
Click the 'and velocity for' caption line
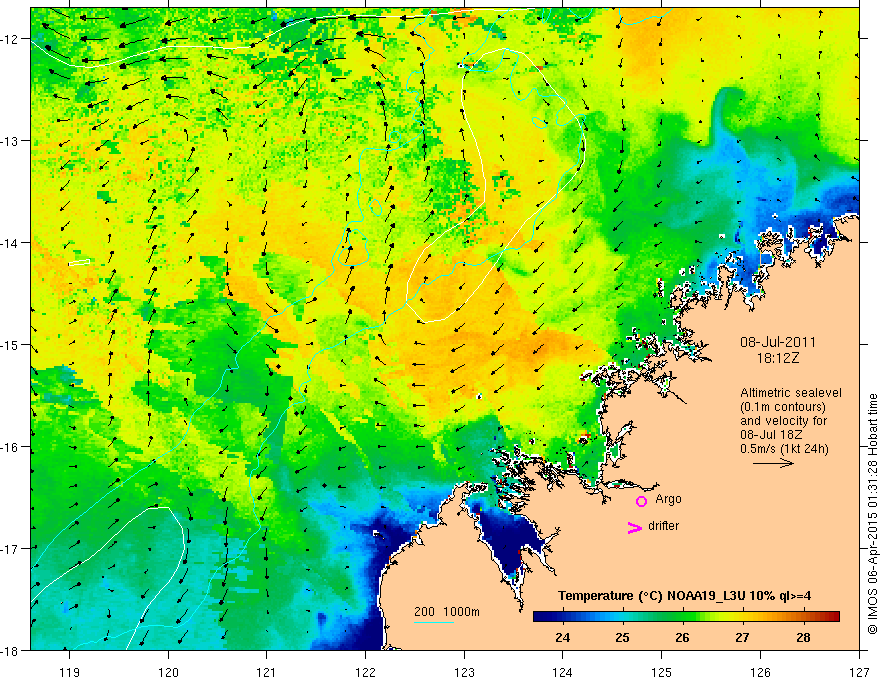click(783, 421)
